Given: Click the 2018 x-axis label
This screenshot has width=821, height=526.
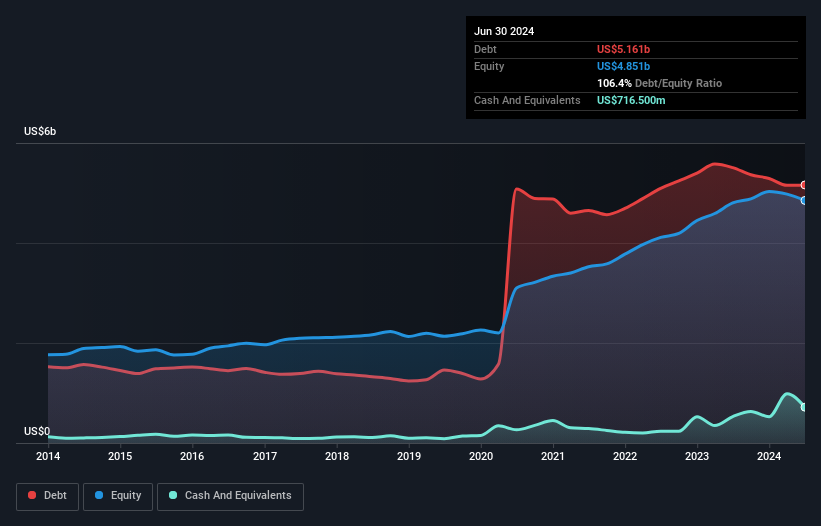Looking at the screenshot, I should 337,456.
